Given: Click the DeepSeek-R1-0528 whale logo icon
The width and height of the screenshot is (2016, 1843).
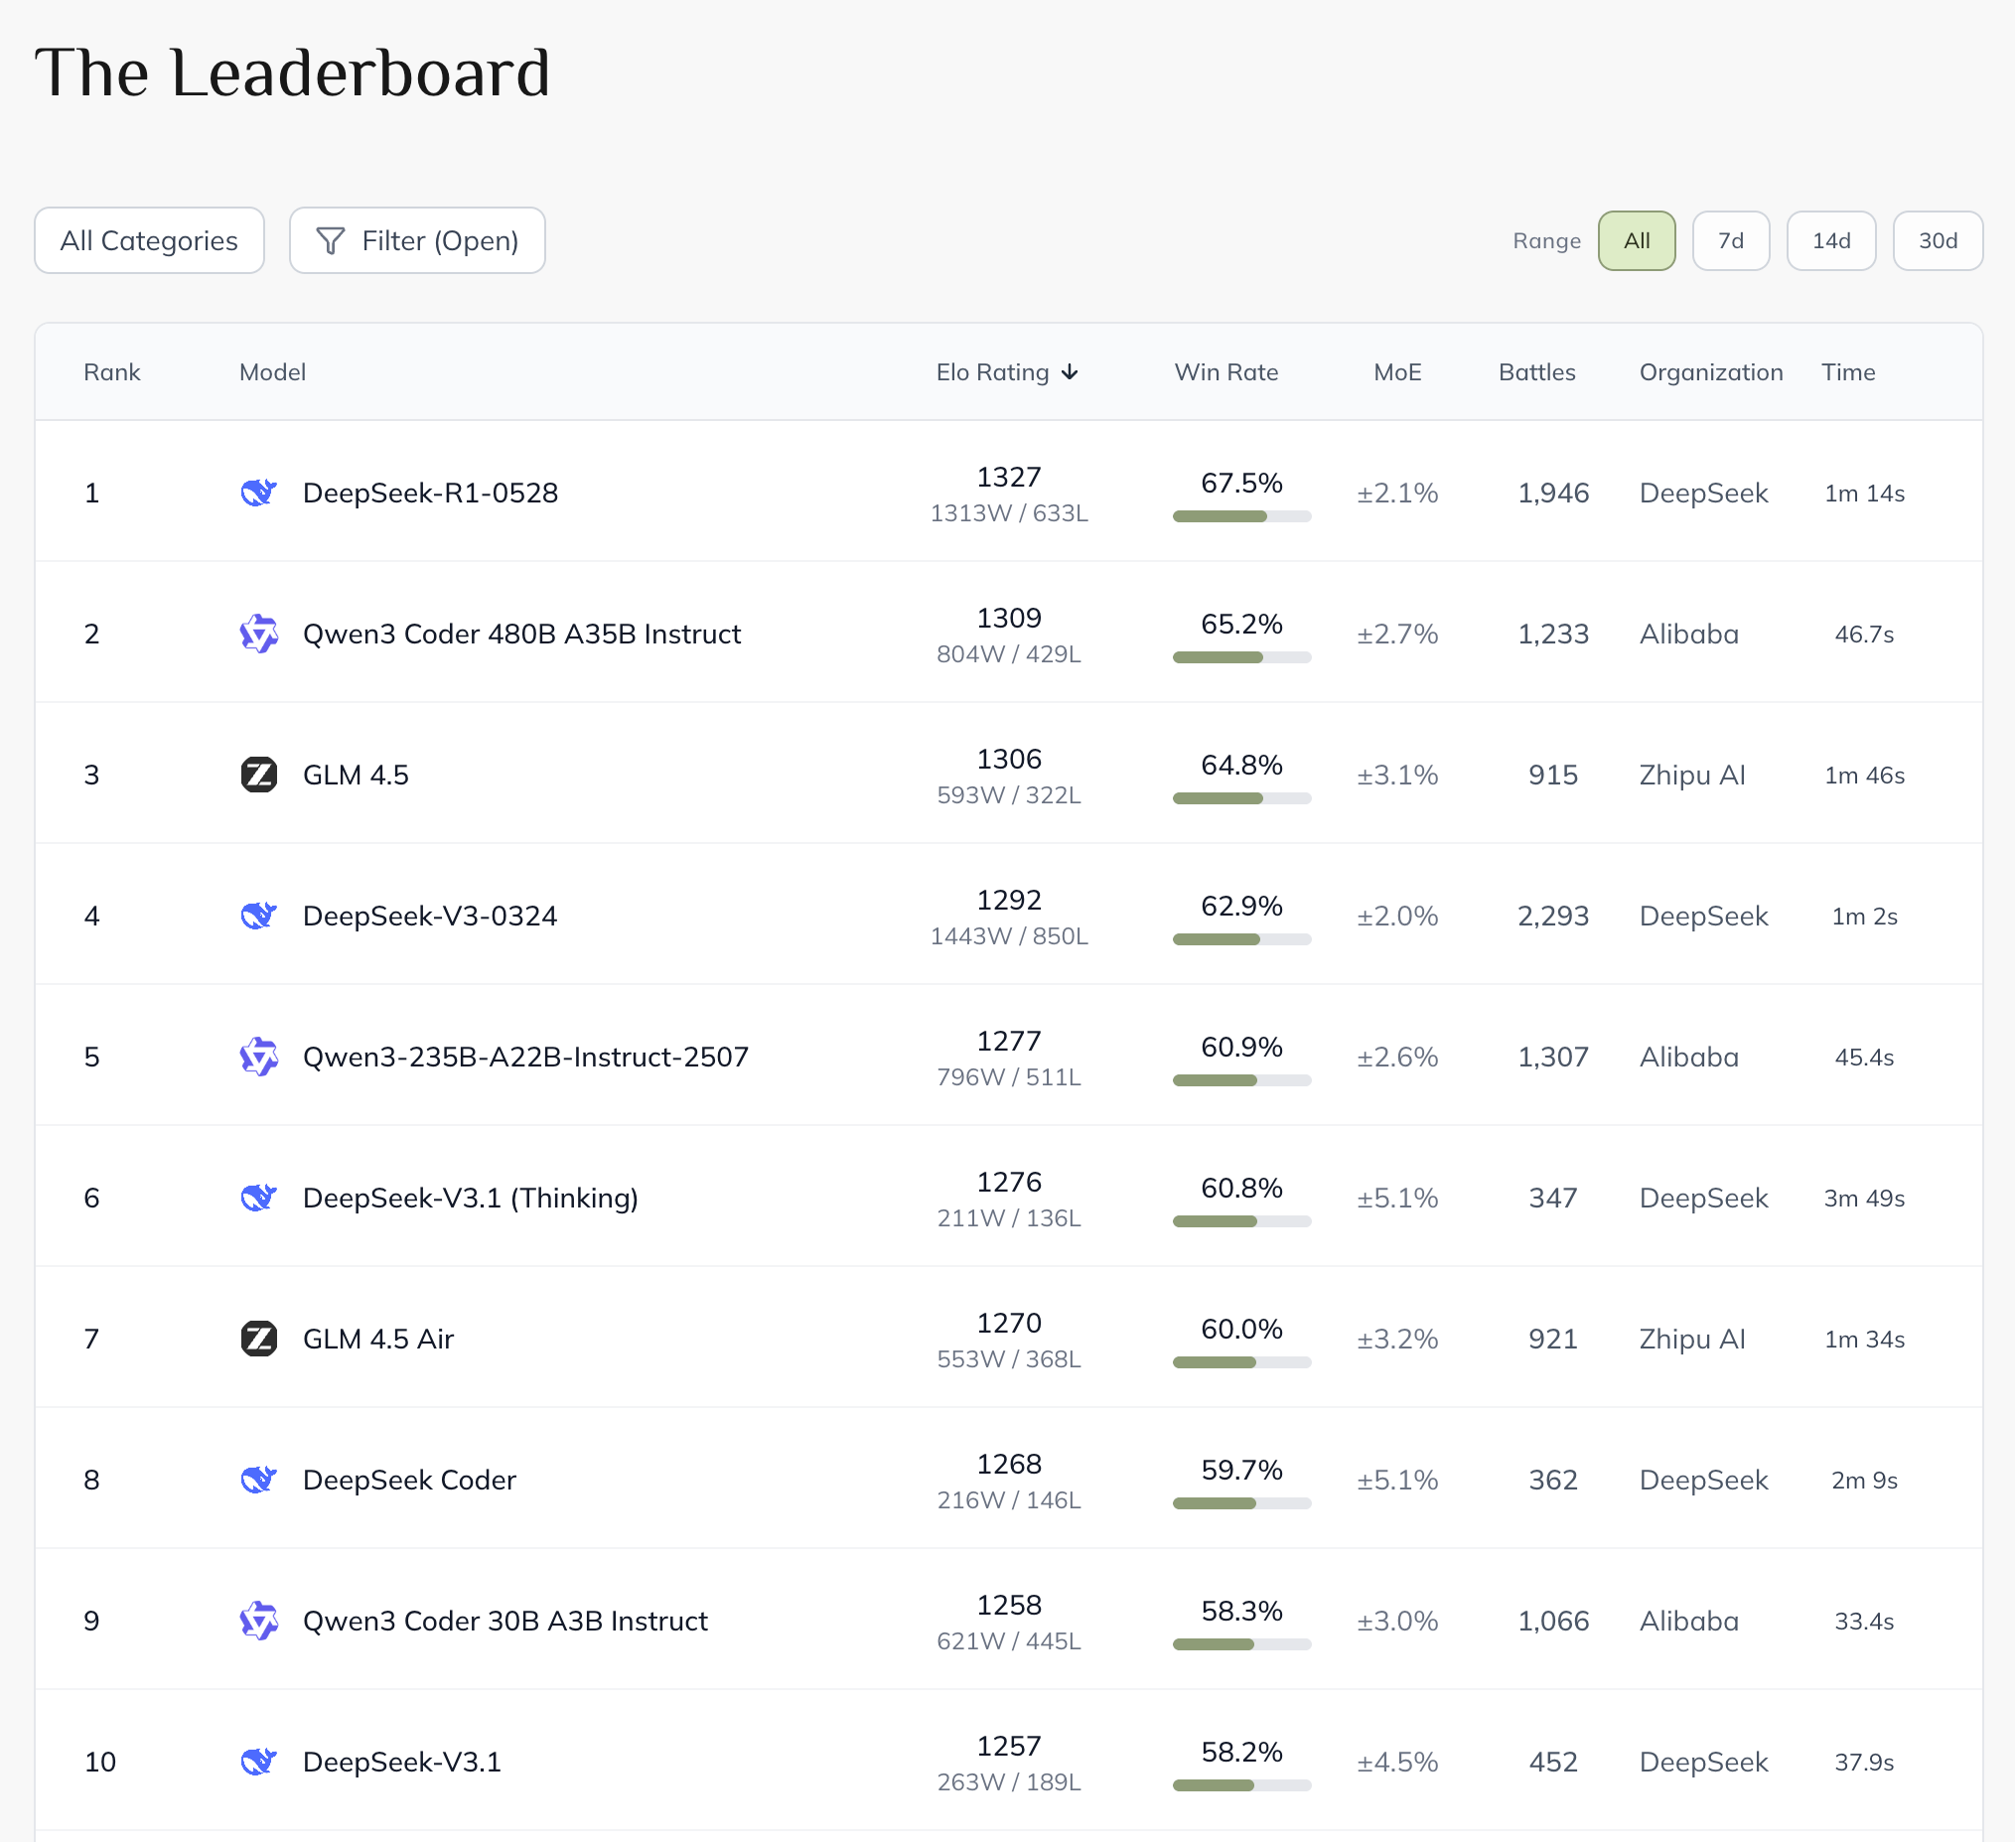Looking at the screenshot, I should [x=258, y=493].
